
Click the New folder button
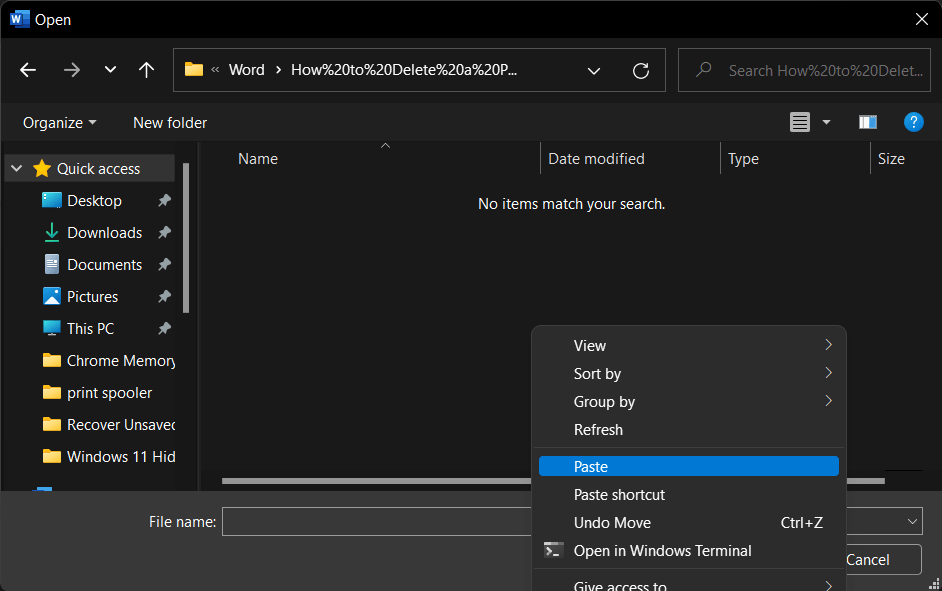pos(169,122)
